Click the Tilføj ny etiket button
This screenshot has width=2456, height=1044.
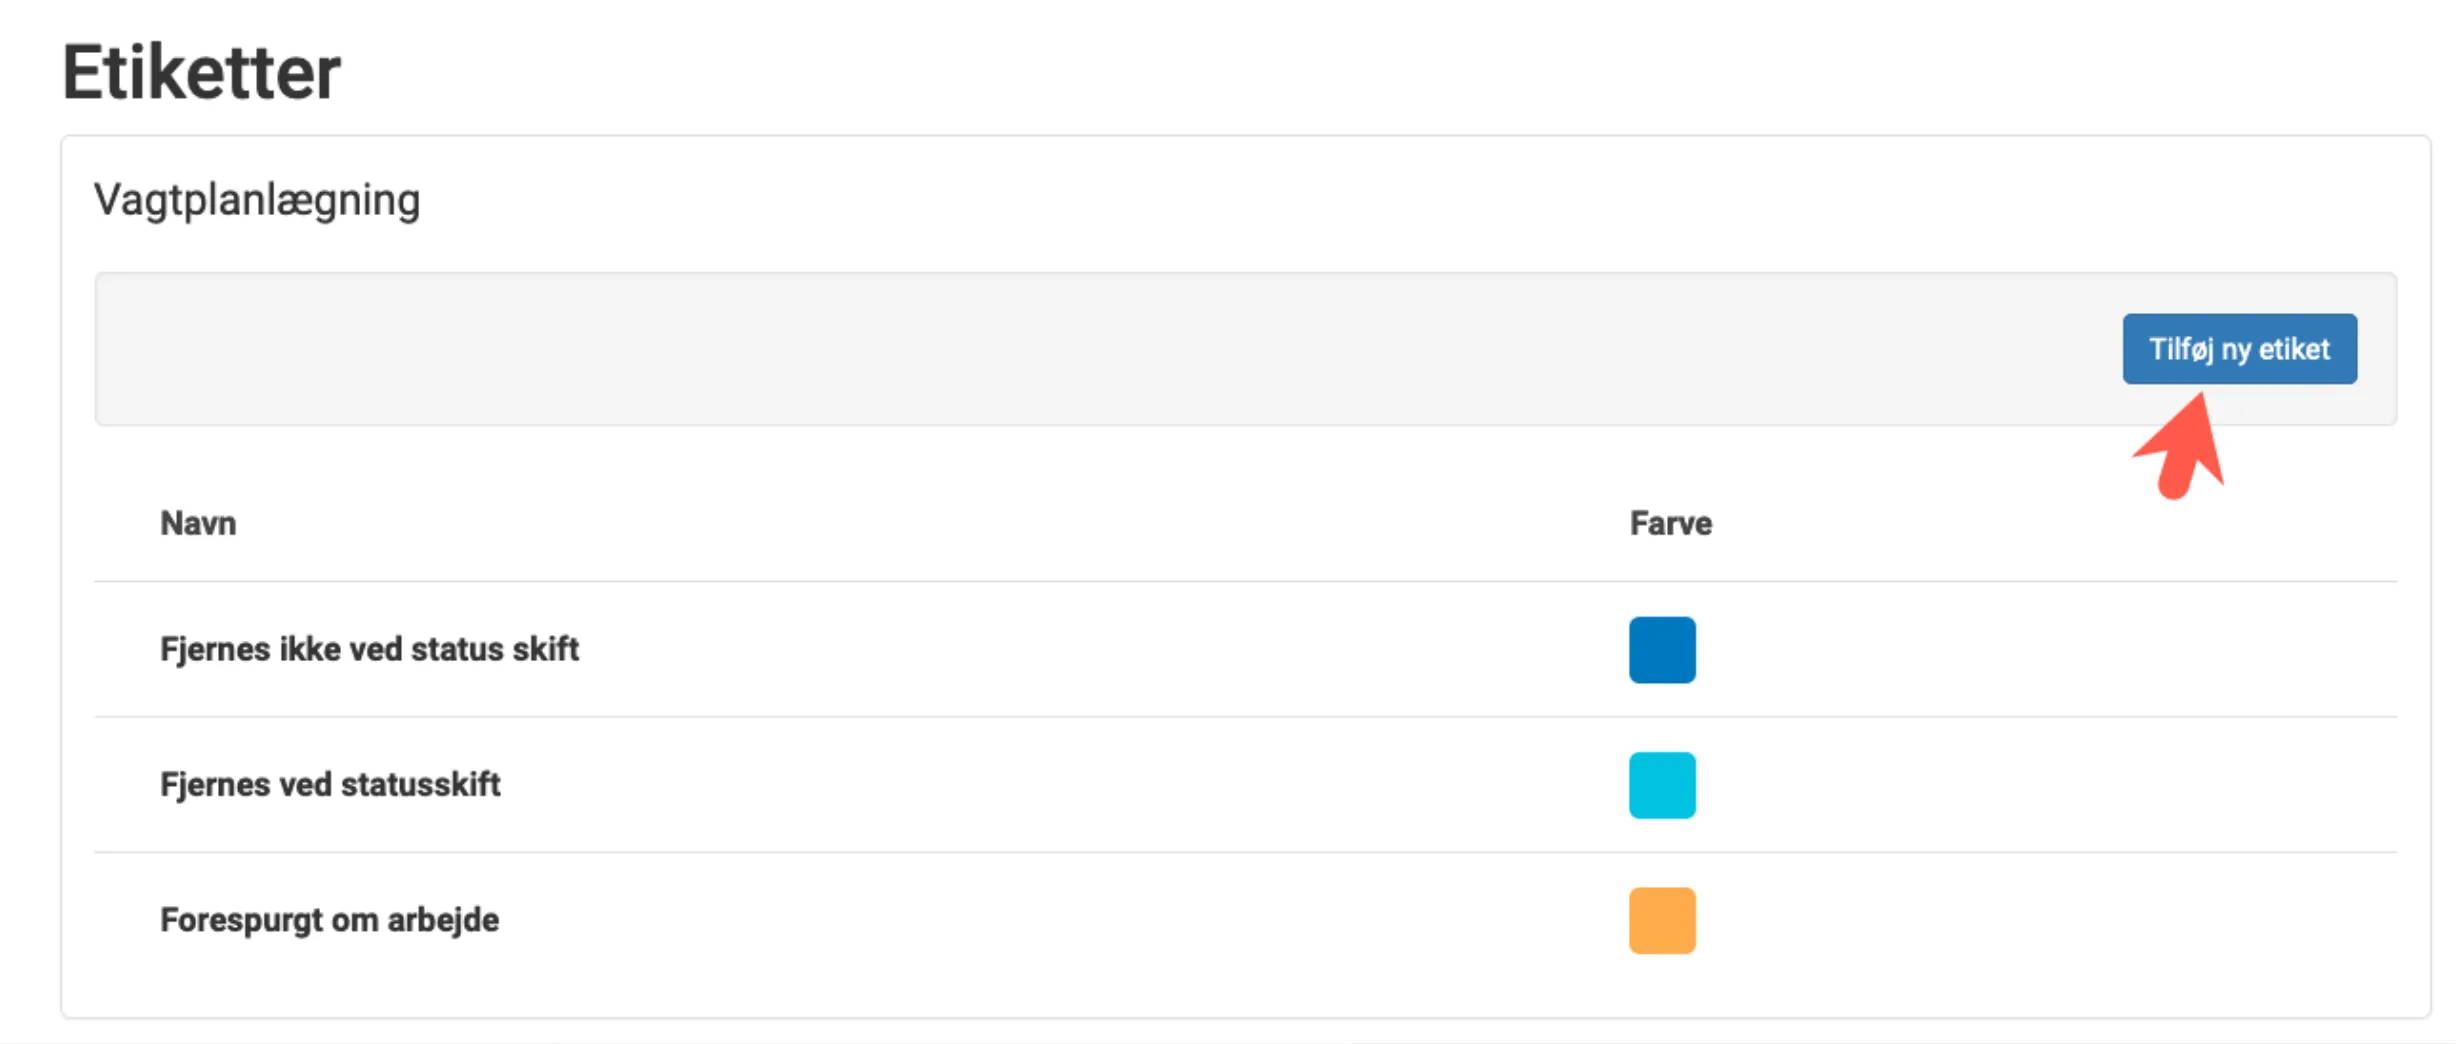coord(2239,349)
